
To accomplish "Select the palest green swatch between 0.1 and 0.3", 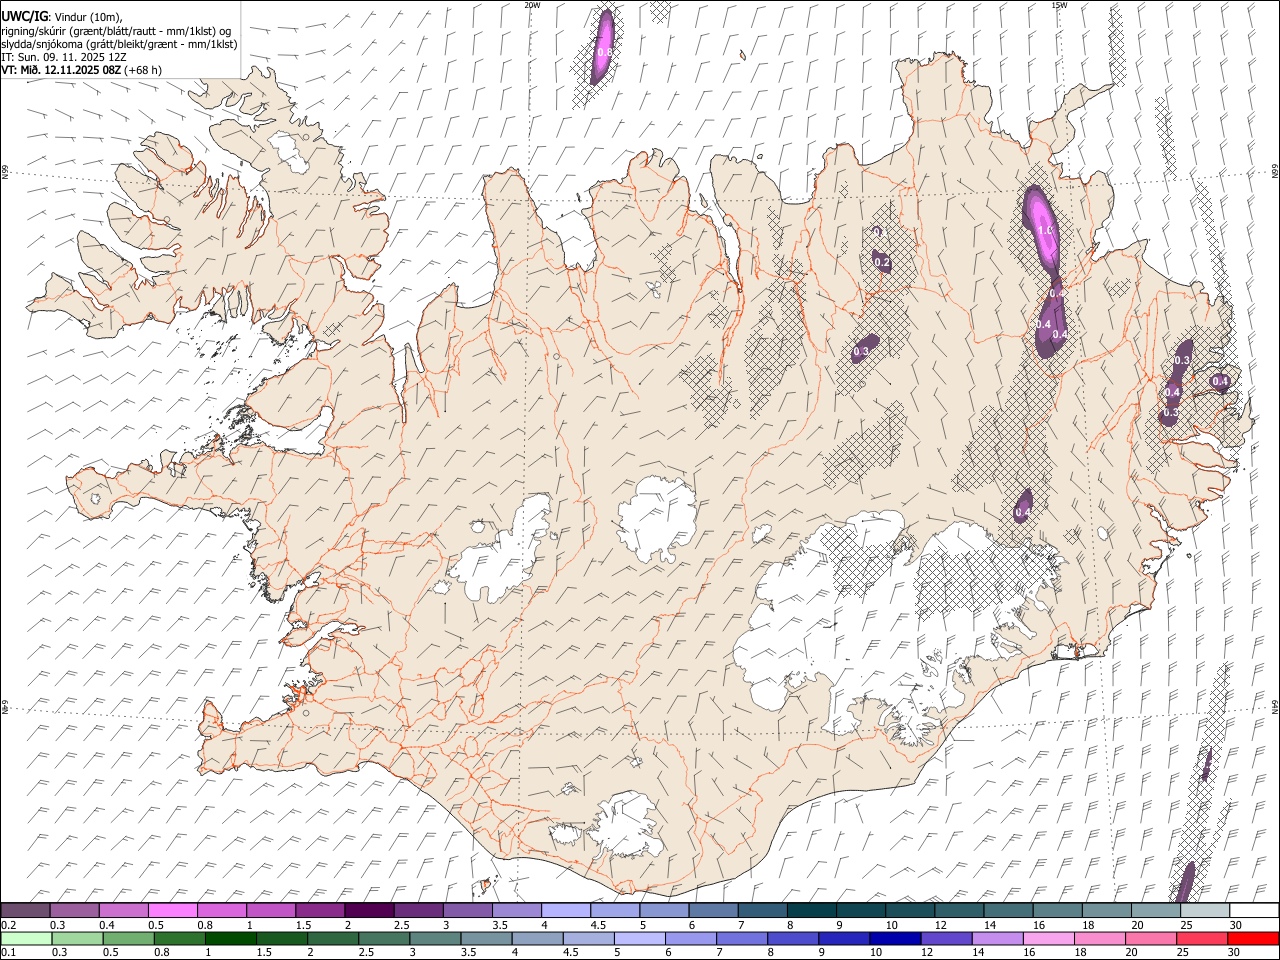I will pyautogui.click(x=26, y=938).
